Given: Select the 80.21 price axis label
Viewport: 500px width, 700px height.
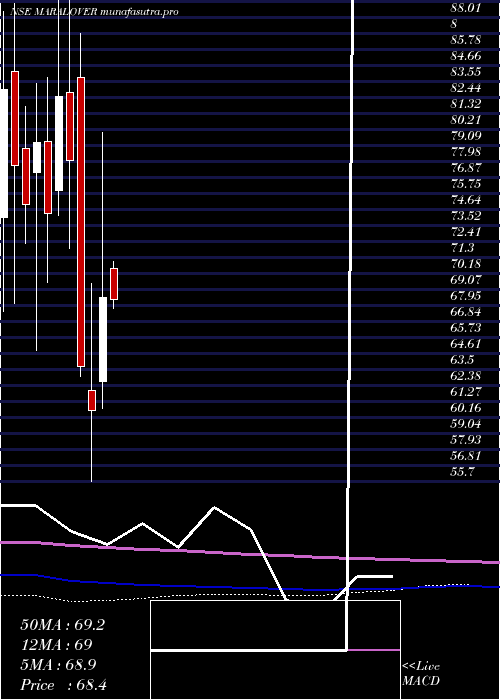Looking at the screenshot, I should pyautogui.click(x=466, y=120).
